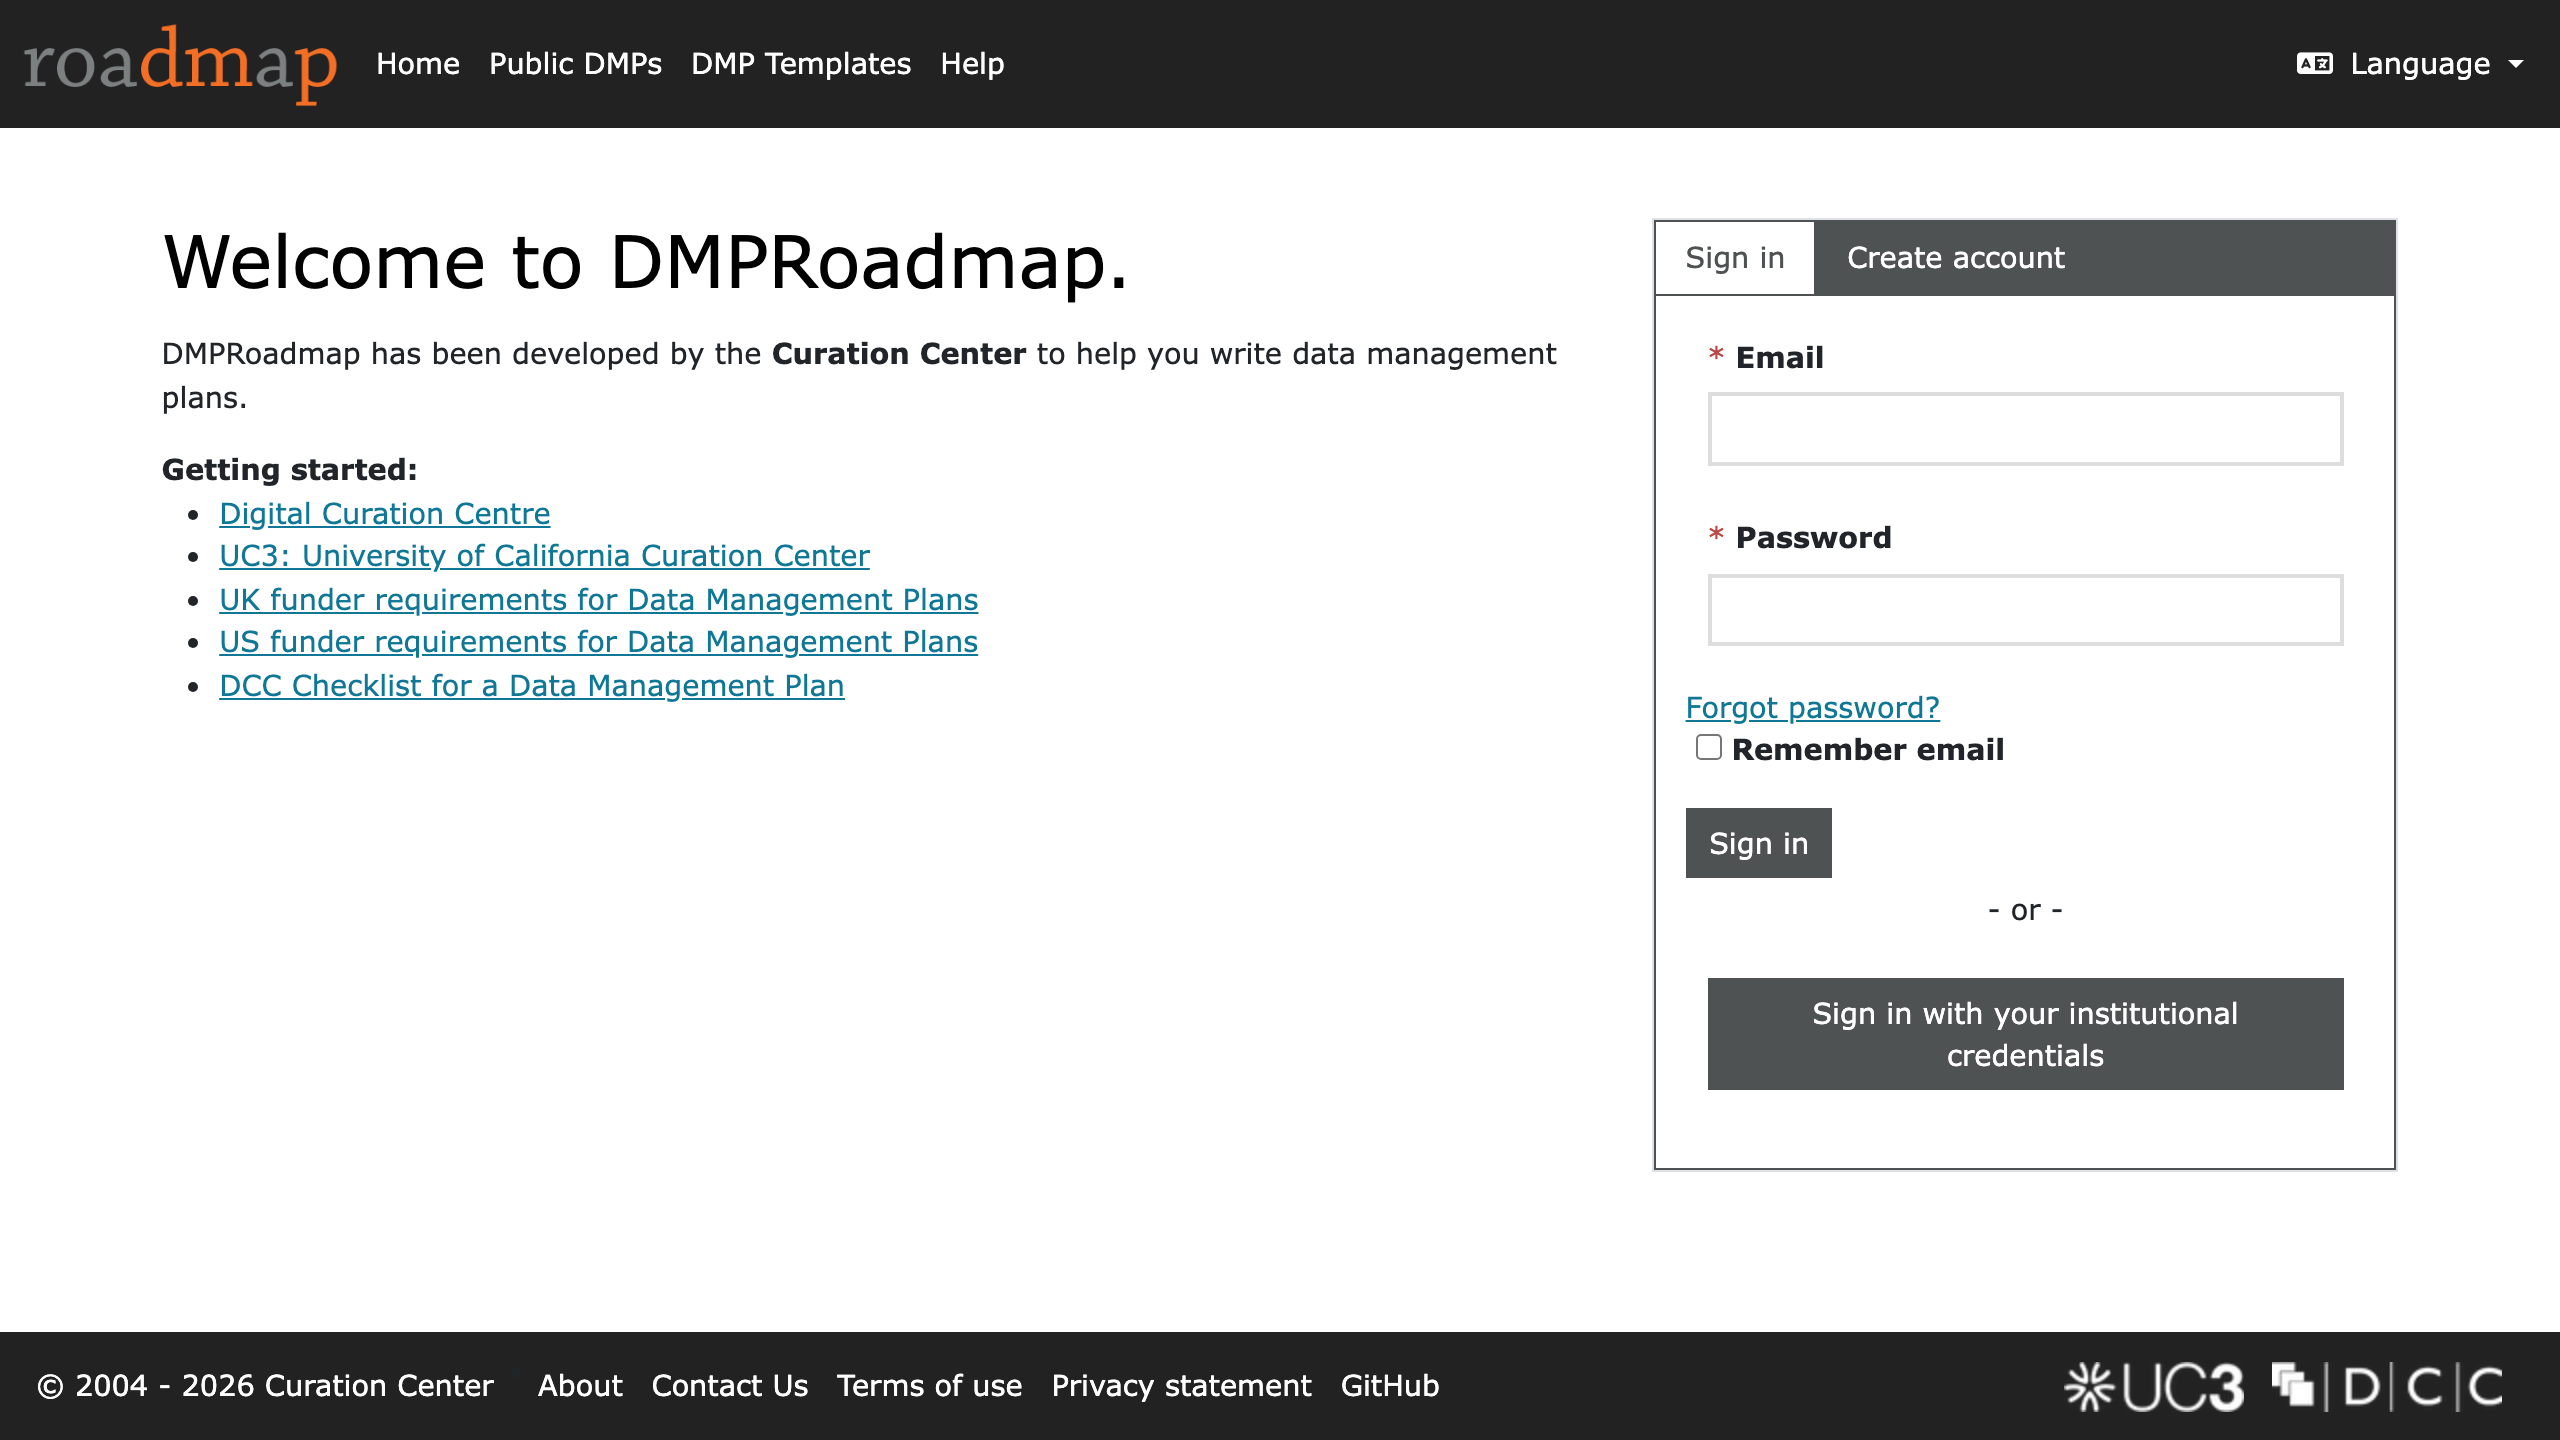The image size is (2560, 1440).
Task: Click the copyright Curation Center text
Action: 266,1386
